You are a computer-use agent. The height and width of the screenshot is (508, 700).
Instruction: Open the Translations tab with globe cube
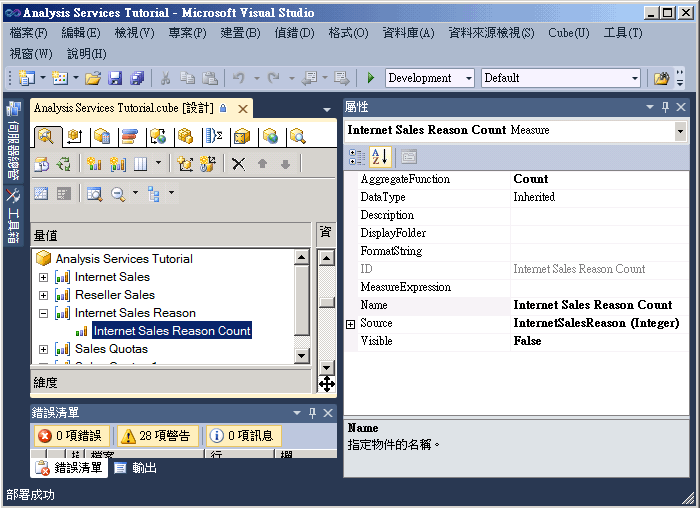[x=270, y=136]
